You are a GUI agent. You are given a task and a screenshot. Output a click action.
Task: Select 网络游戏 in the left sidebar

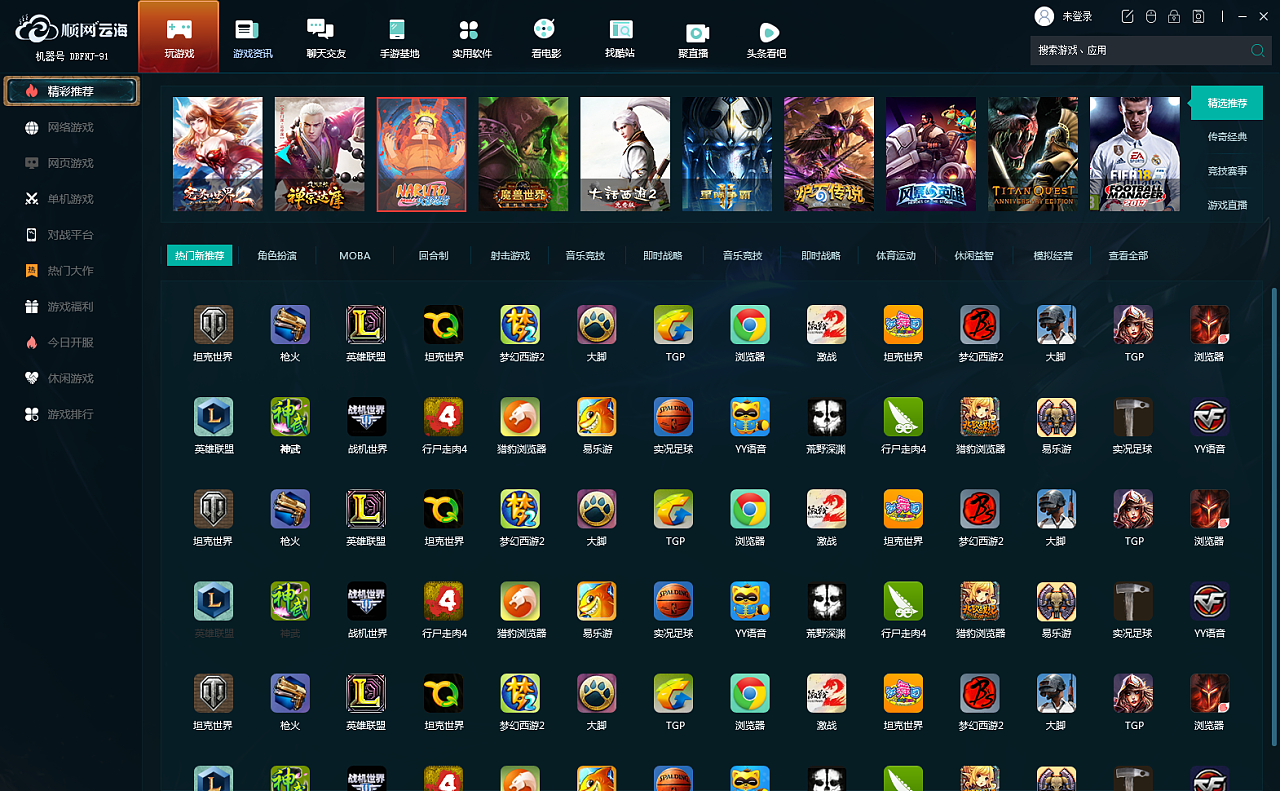point(71,127)
